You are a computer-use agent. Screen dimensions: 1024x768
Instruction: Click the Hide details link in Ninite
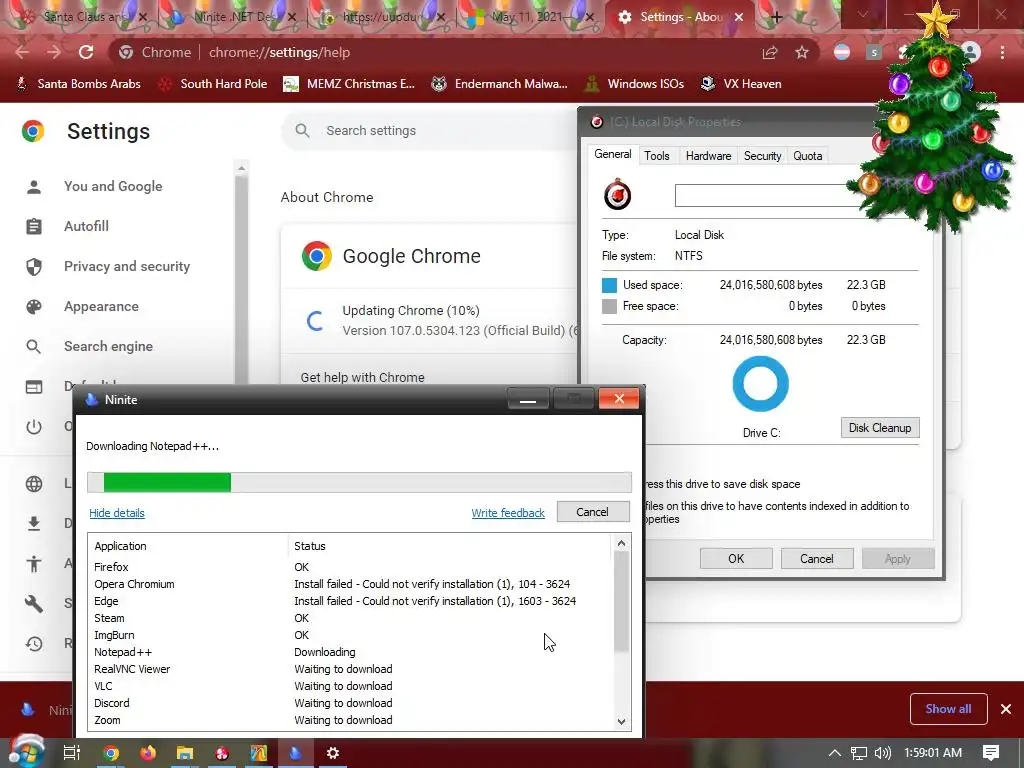click(x=117, y=513)
